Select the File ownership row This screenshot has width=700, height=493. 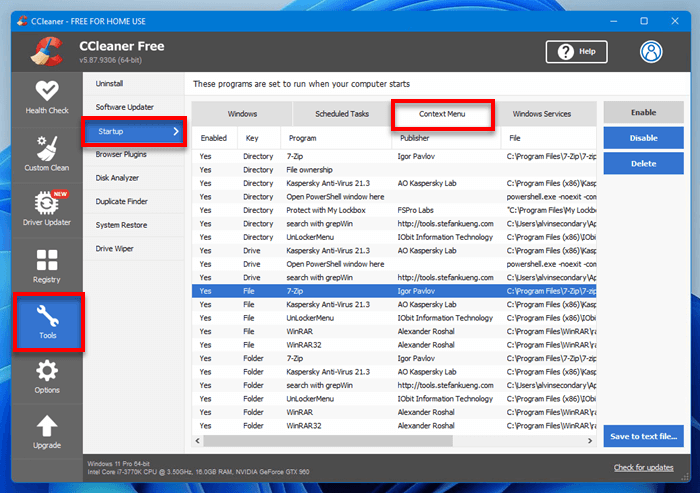pos(394,170)
